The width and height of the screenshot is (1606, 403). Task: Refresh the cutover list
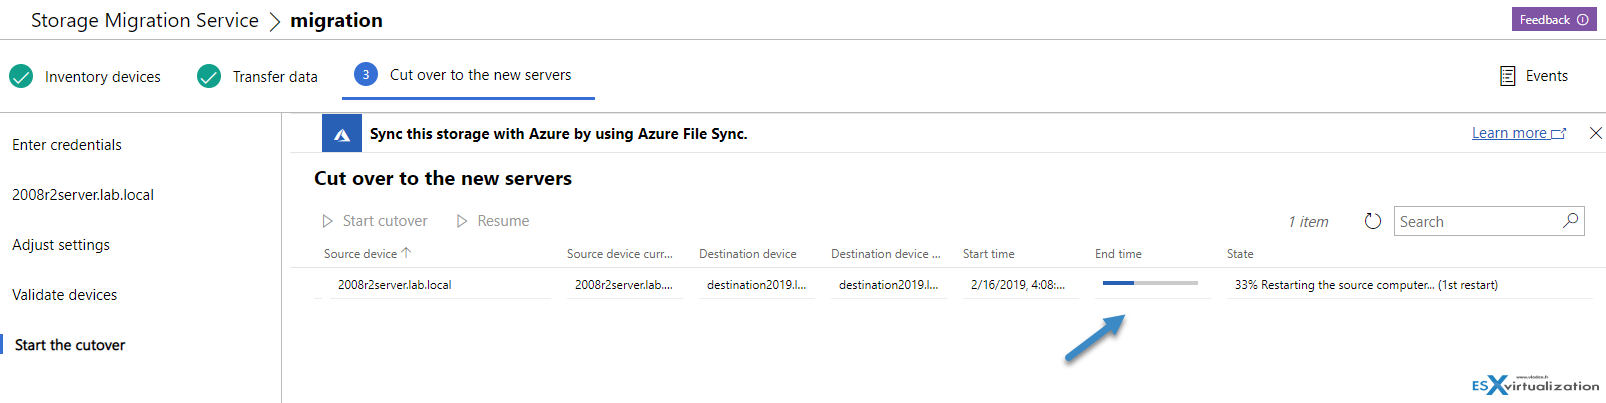point(1373,221)
